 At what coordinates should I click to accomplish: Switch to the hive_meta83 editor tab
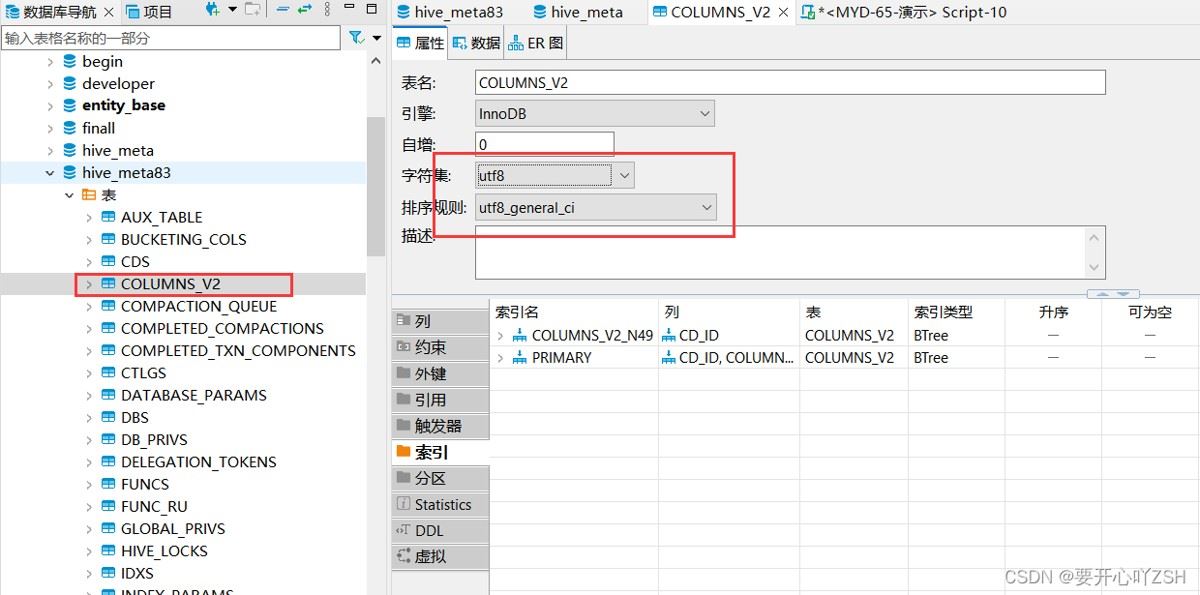pos(449,12)
